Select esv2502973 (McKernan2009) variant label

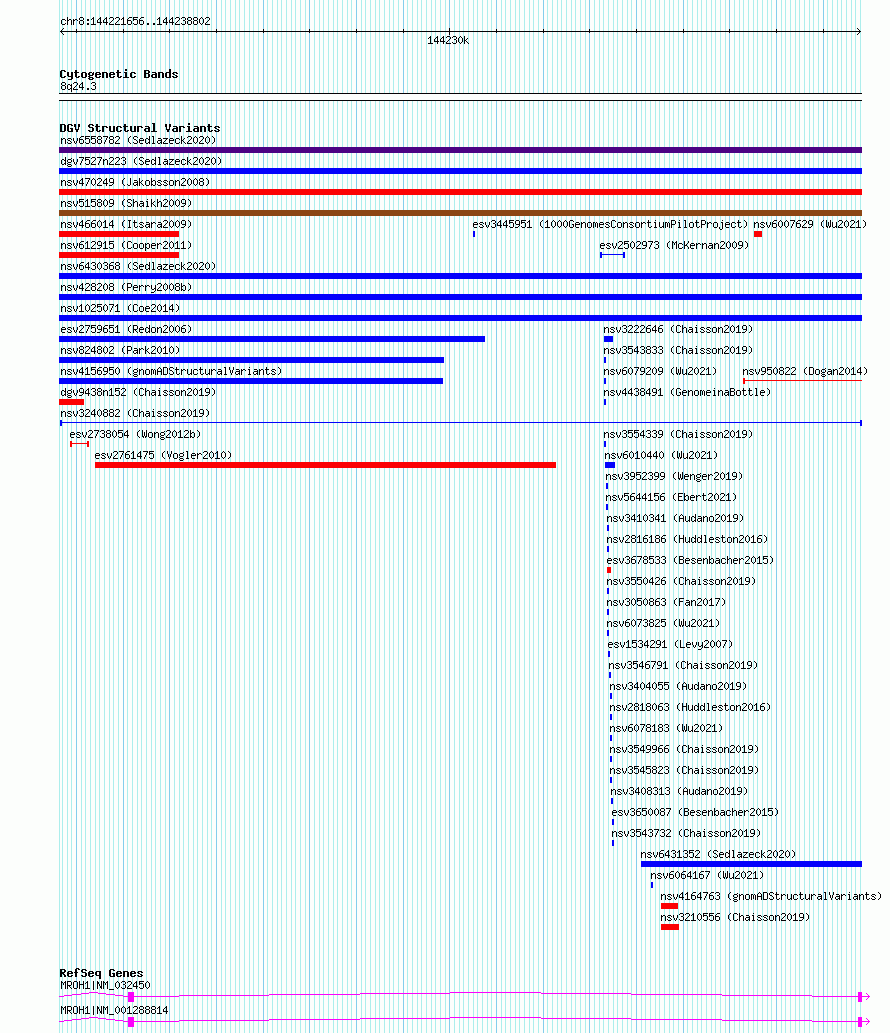(x=674, y=246)
